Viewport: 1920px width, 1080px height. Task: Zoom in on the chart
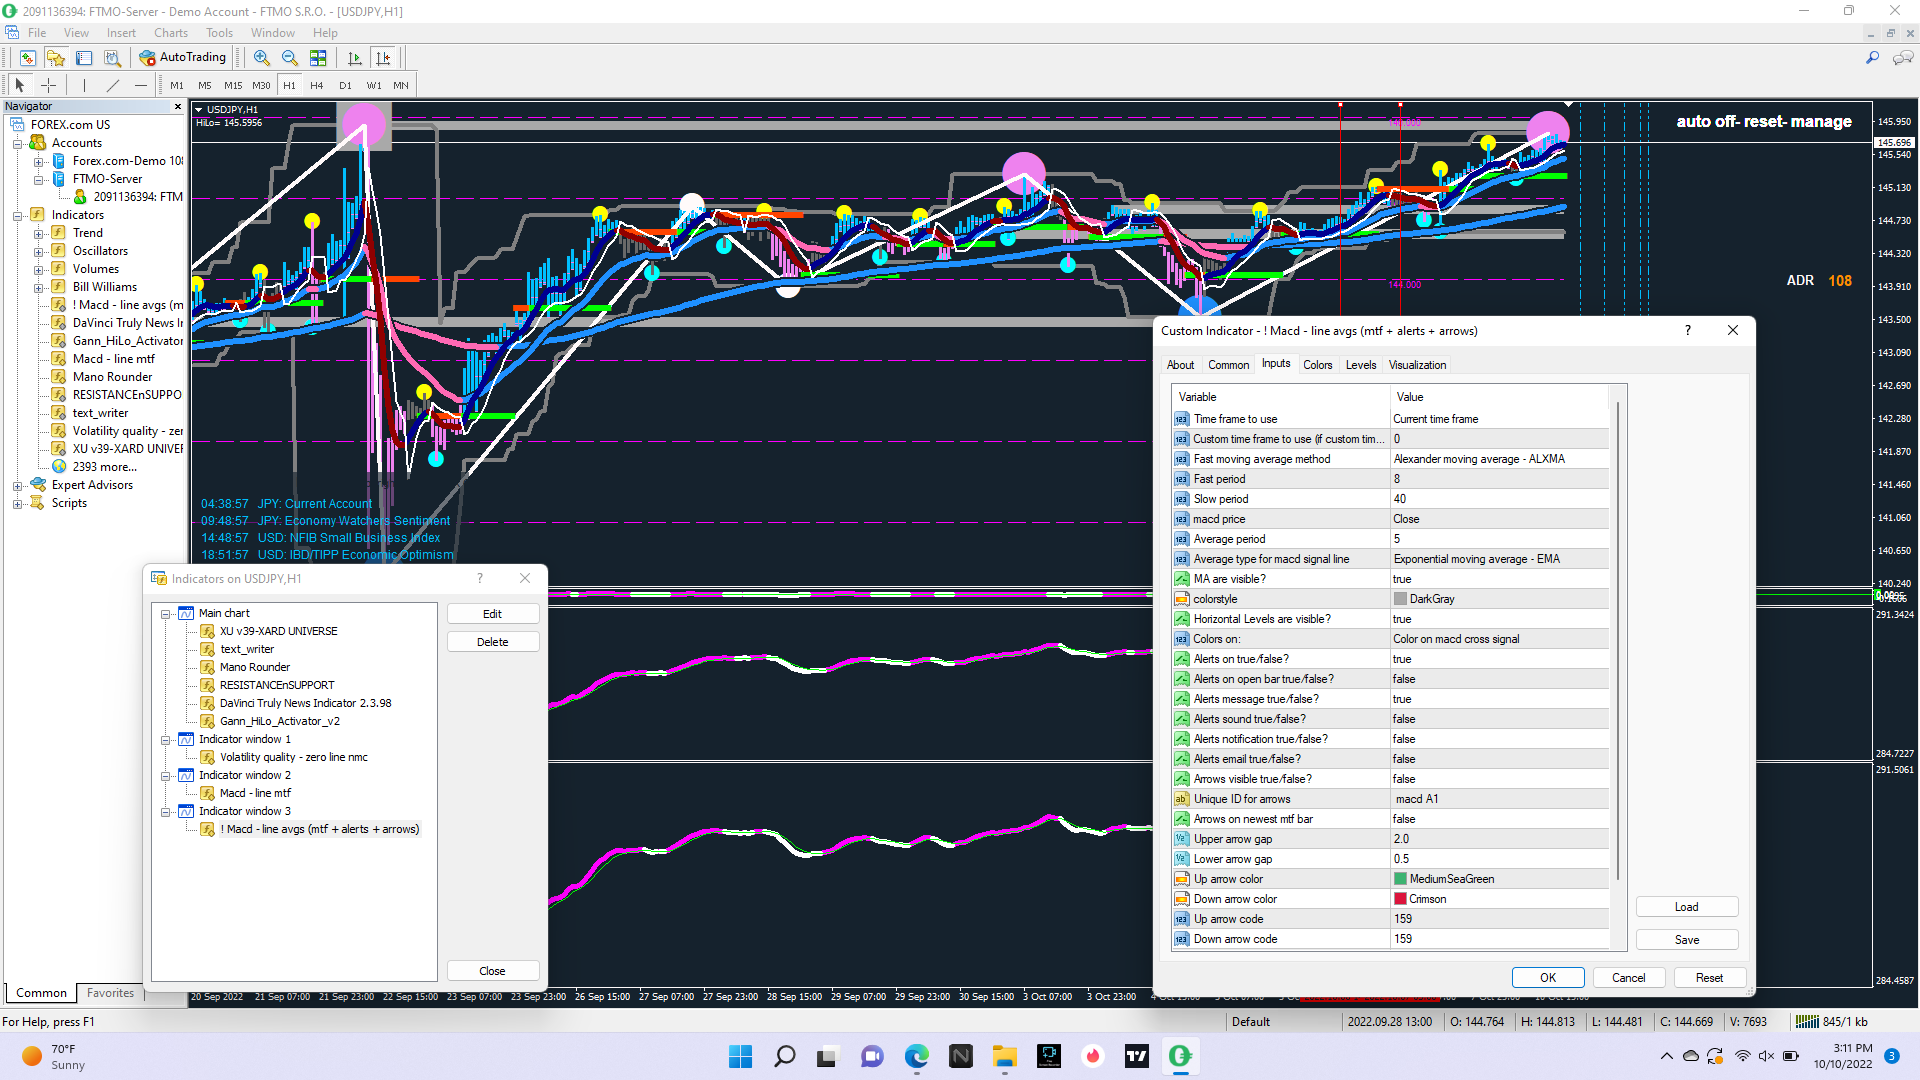261,58
